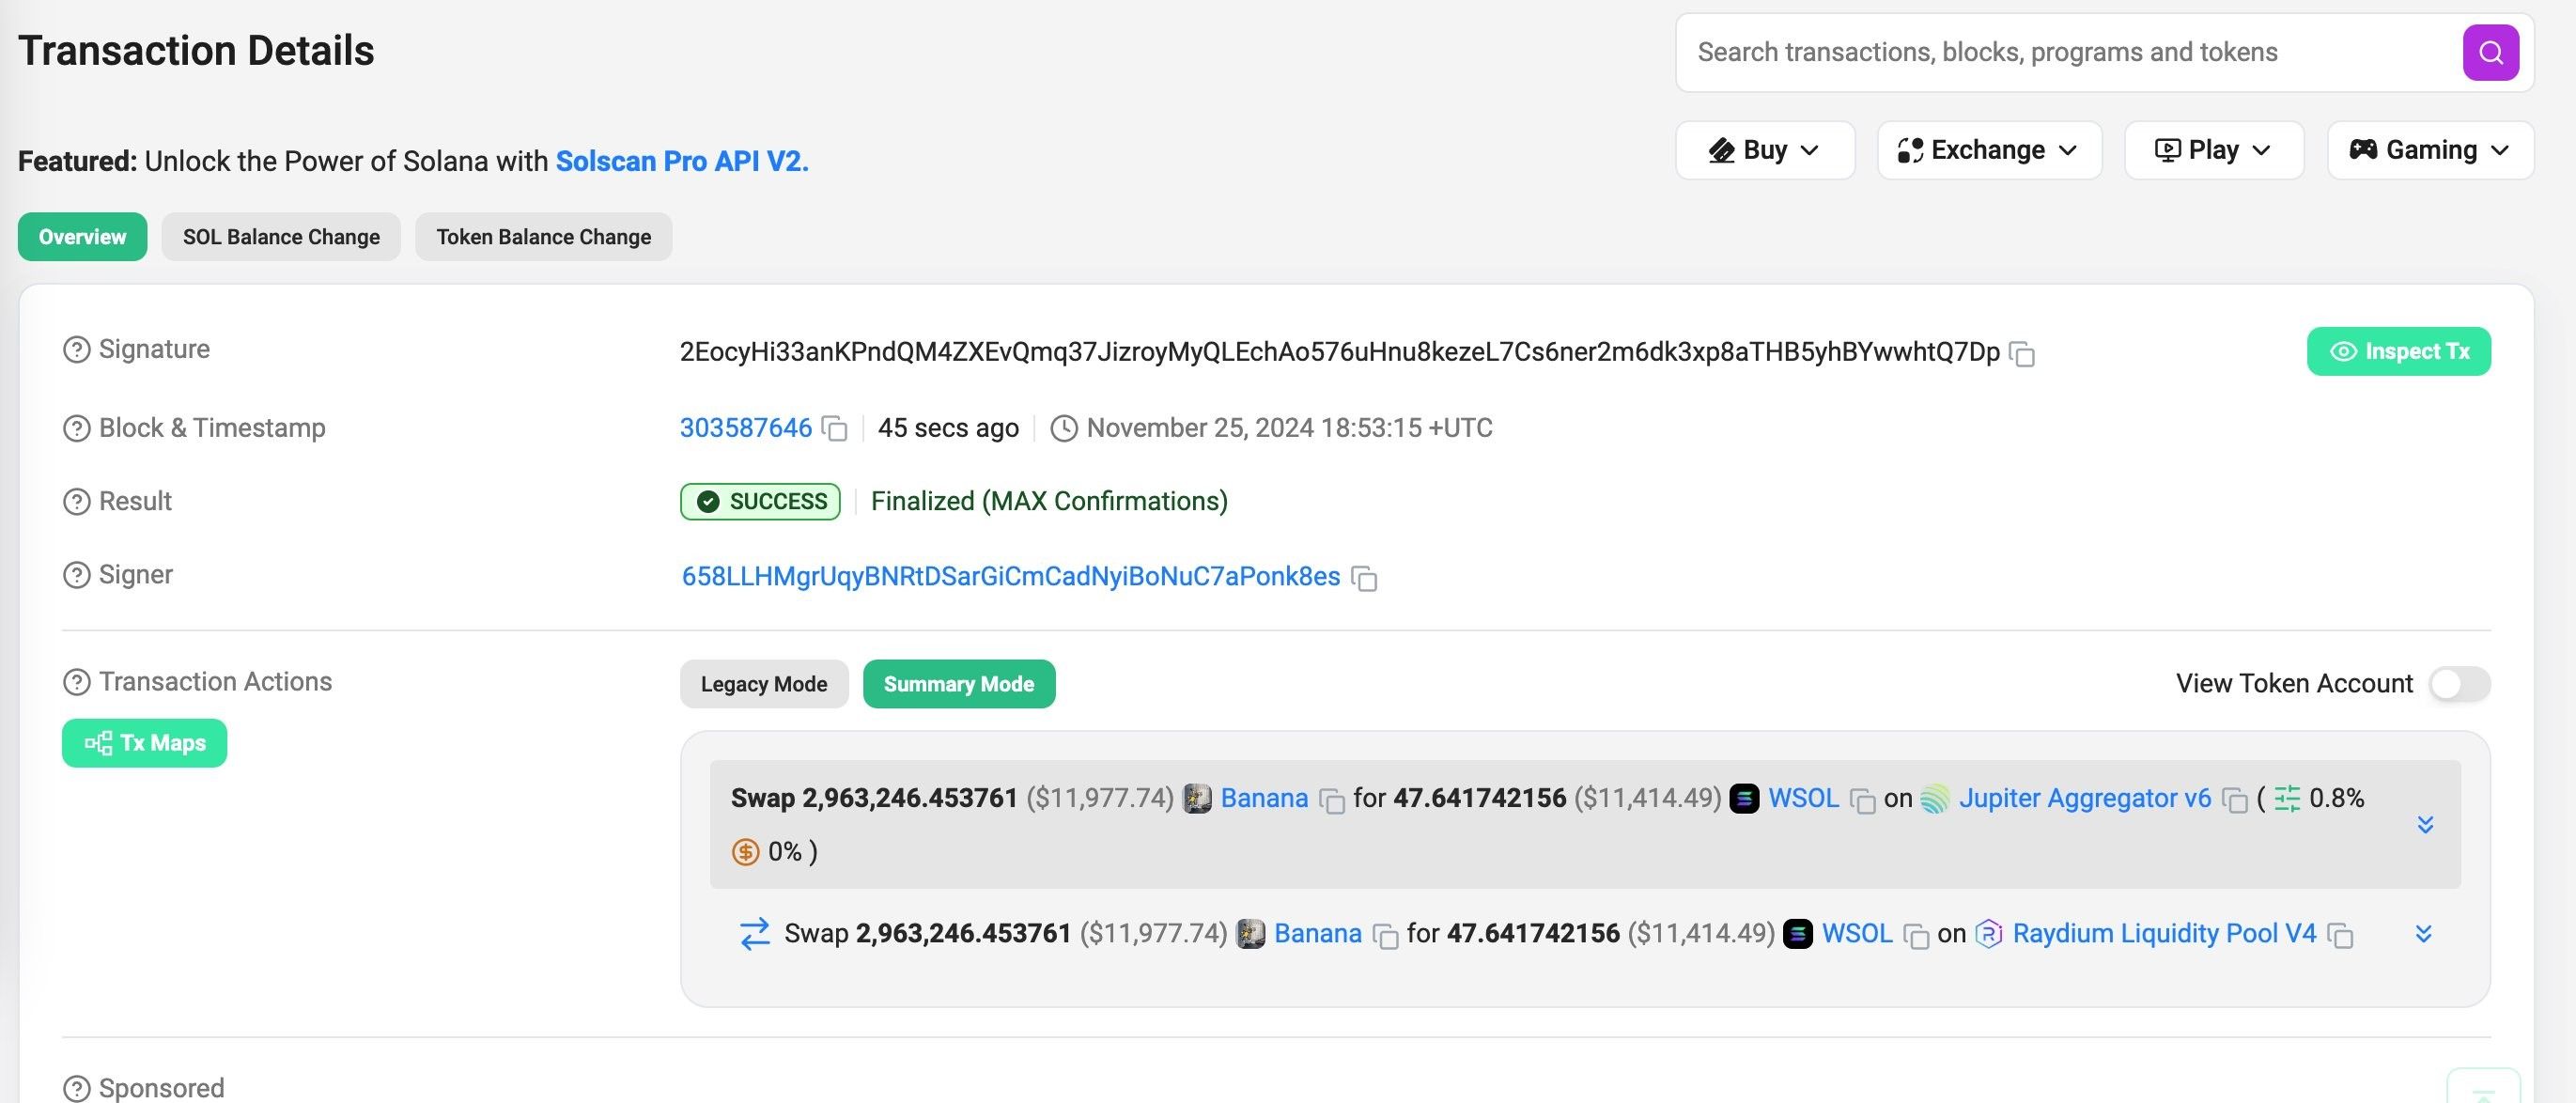
Task: Copy Jupiter Aggregator v6 address
Action: pyautogui.click(x=2234, y=800)
